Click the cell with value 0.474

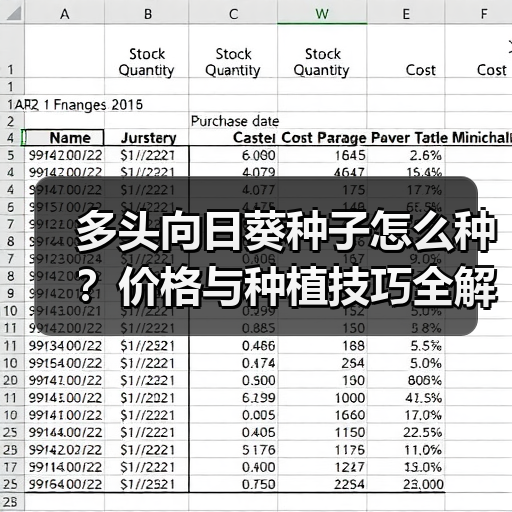coord(233,363)
